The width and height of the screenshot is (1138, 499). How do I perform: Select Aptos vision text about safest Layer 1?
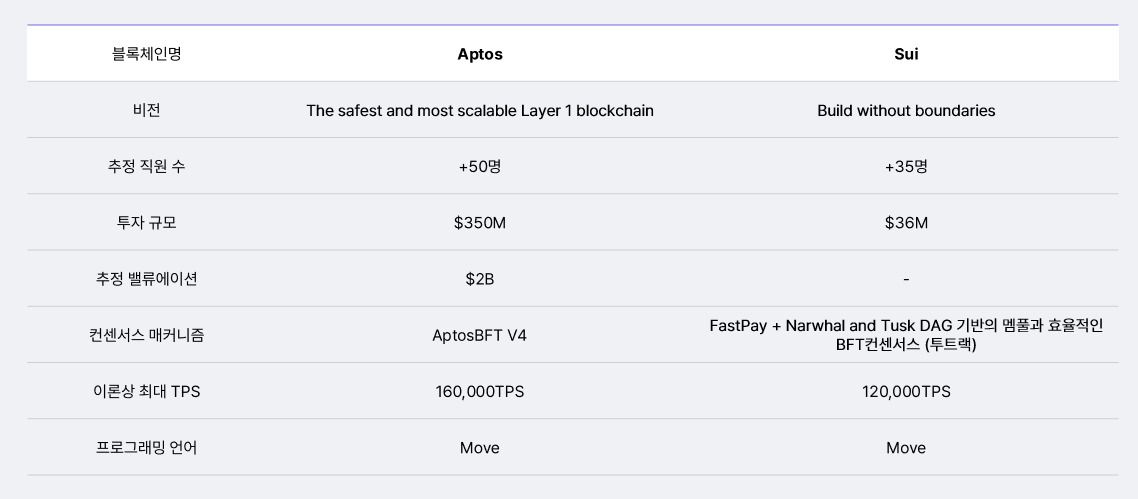(480, 110)
